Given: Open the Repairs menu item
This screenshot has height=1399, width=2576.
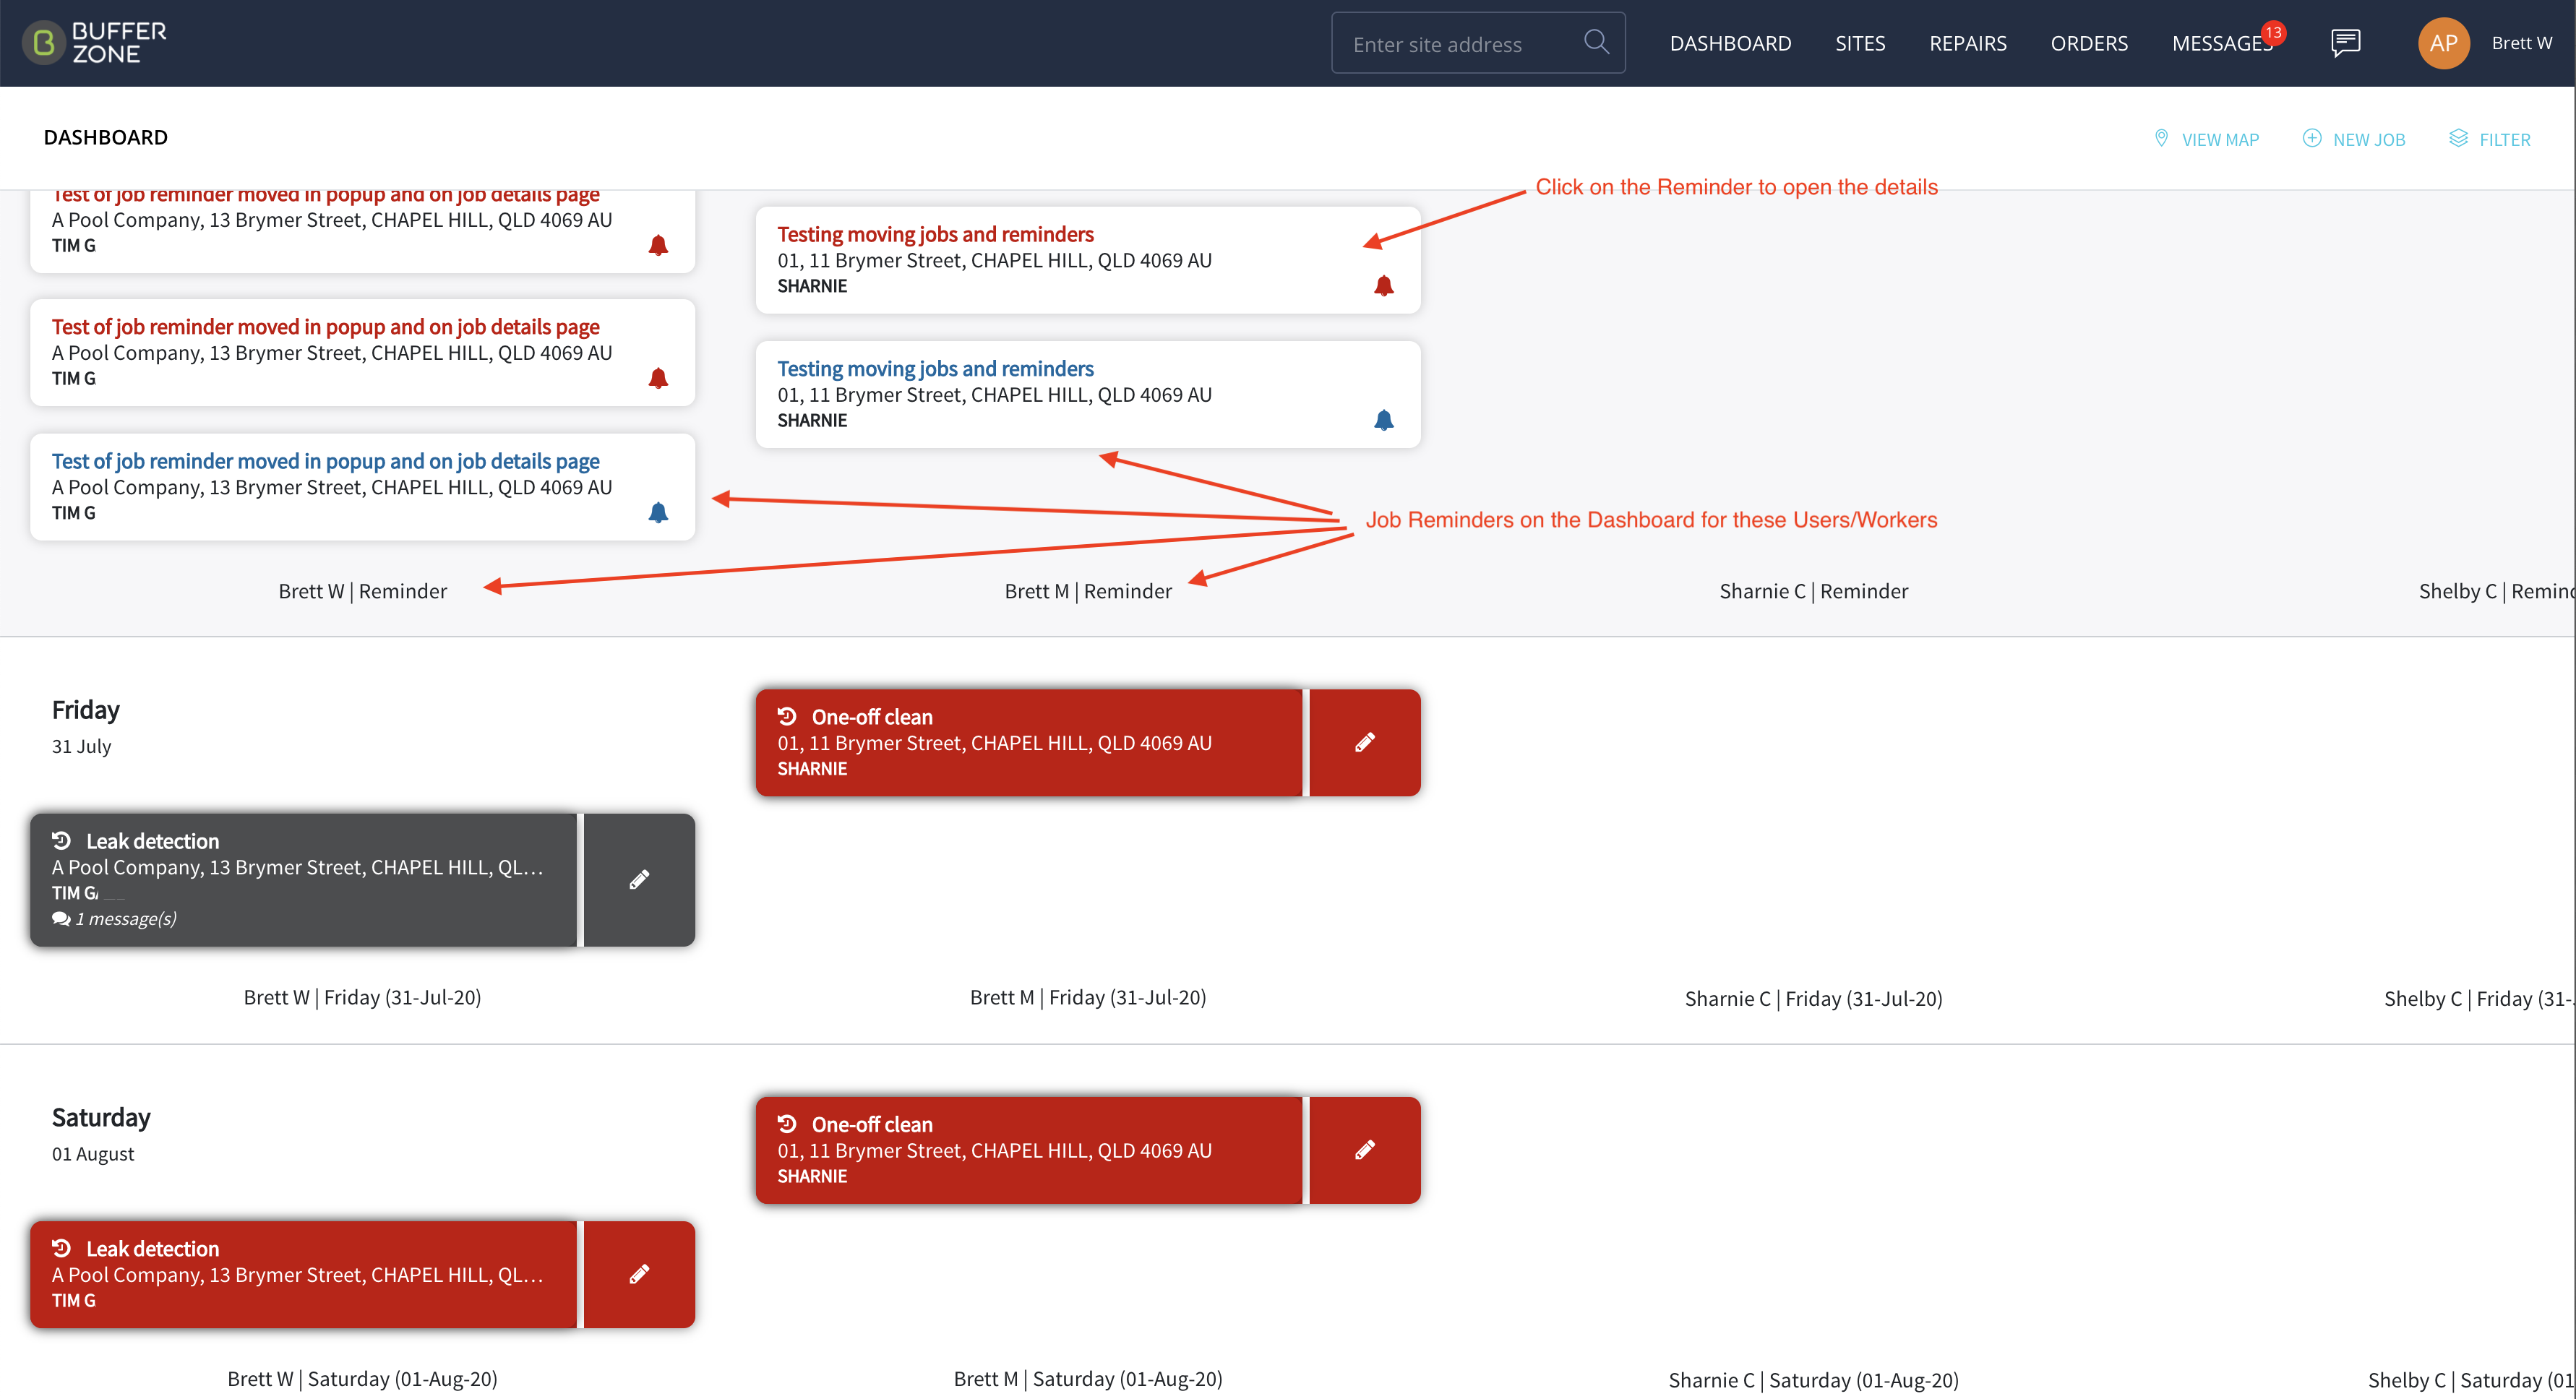Looking at the screenshot, I should click(x=1967, y=43).
